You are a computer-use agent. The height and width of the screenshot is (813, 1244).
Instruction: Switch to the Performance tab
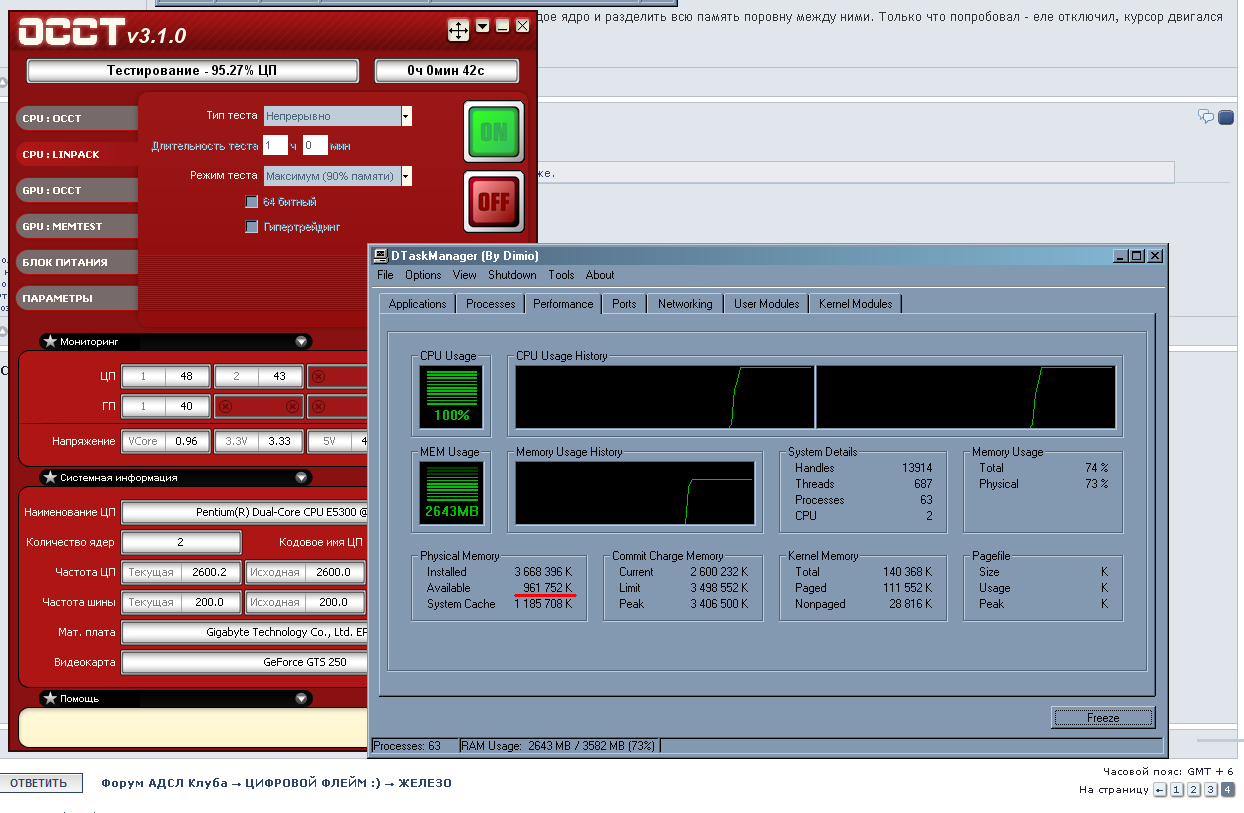click(x=563, y=303)
